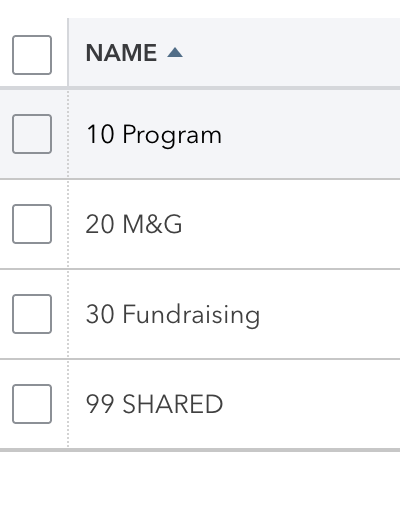The width and height of the screenshot is (400, 520).
Task: Click the empty area below the table
Action: coord(200,486)
